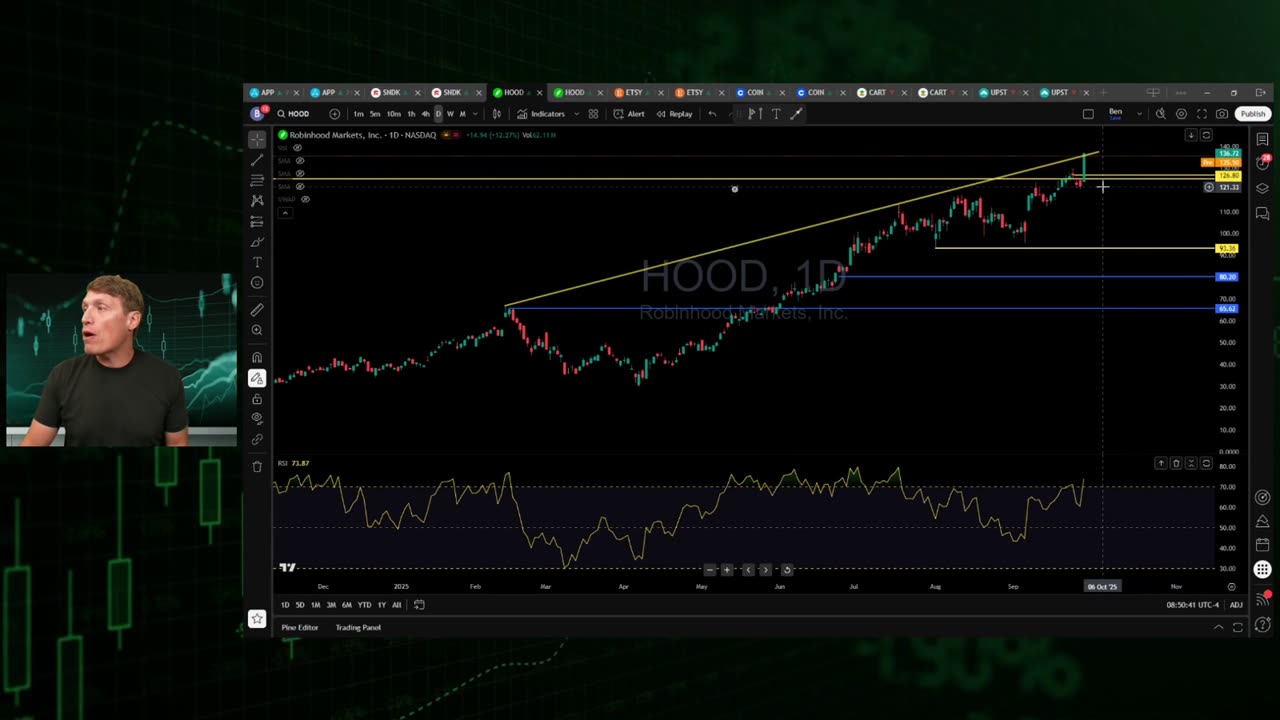Select the ruler measure tool
The image size is (1280, 720).
[x=257, y=310]
